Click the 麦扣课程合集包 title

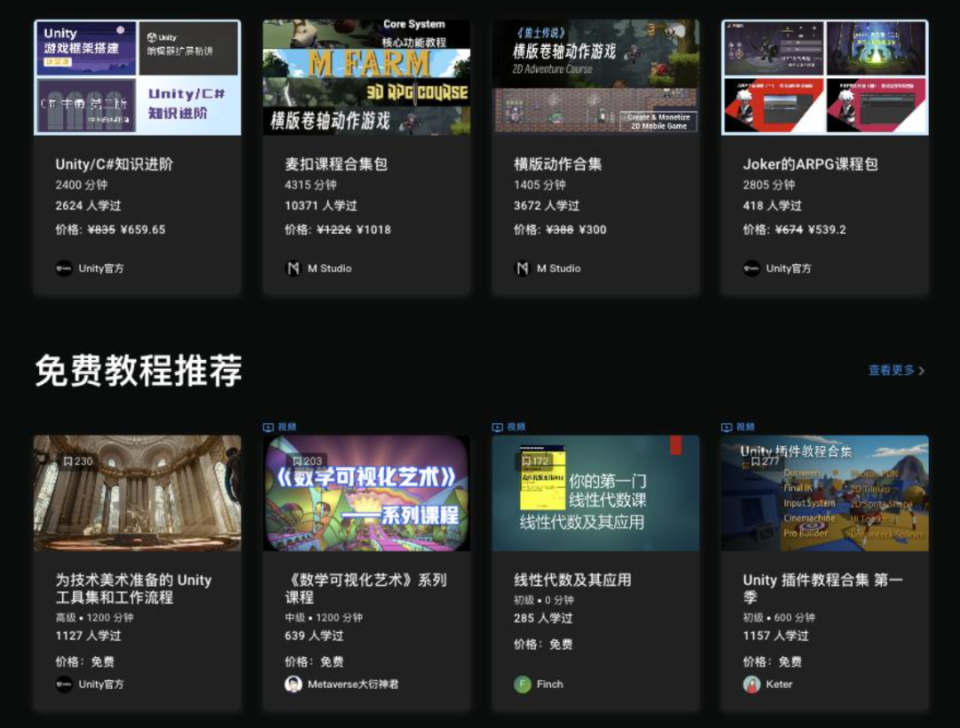(x=336, y=164)
